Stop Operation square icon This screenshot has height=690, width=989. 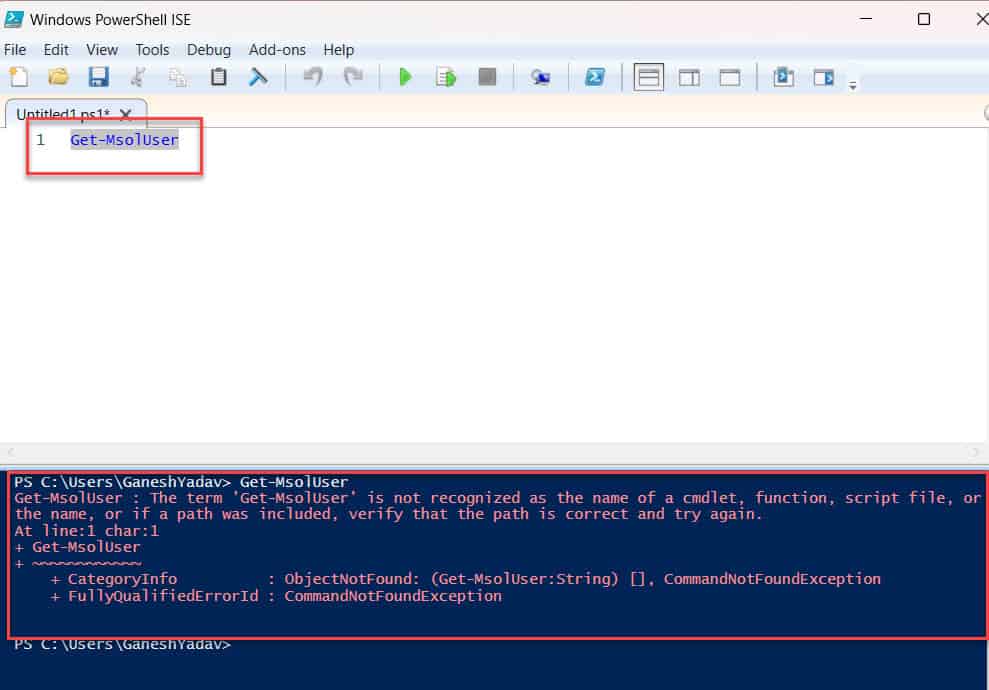(x=487, y=77)
